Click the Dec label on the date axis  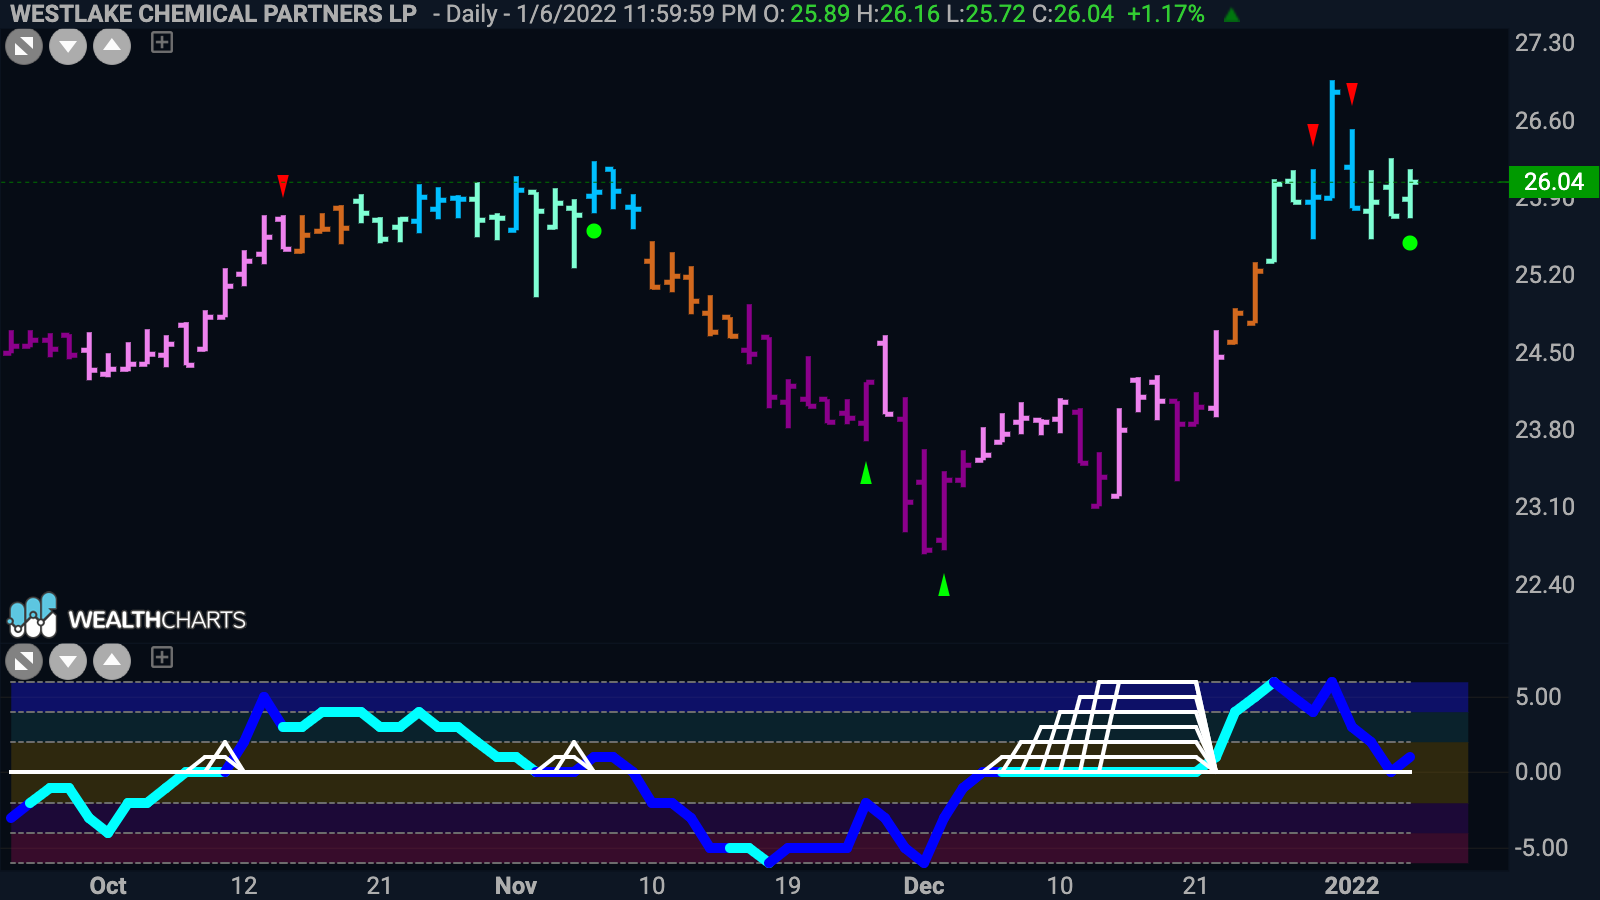pyautogui.click(x=924, y=886)
